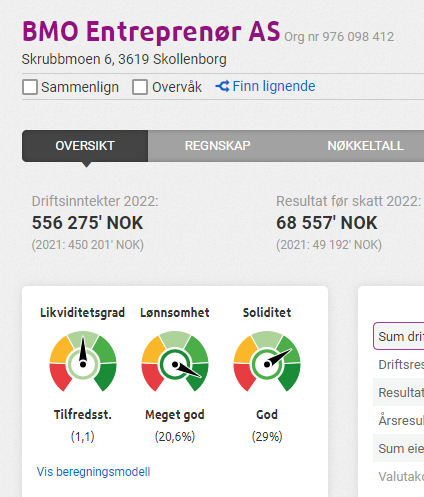The image size is (424, 497).
Task: Select the Sum eiendeler row
Action: coord(399,448)
